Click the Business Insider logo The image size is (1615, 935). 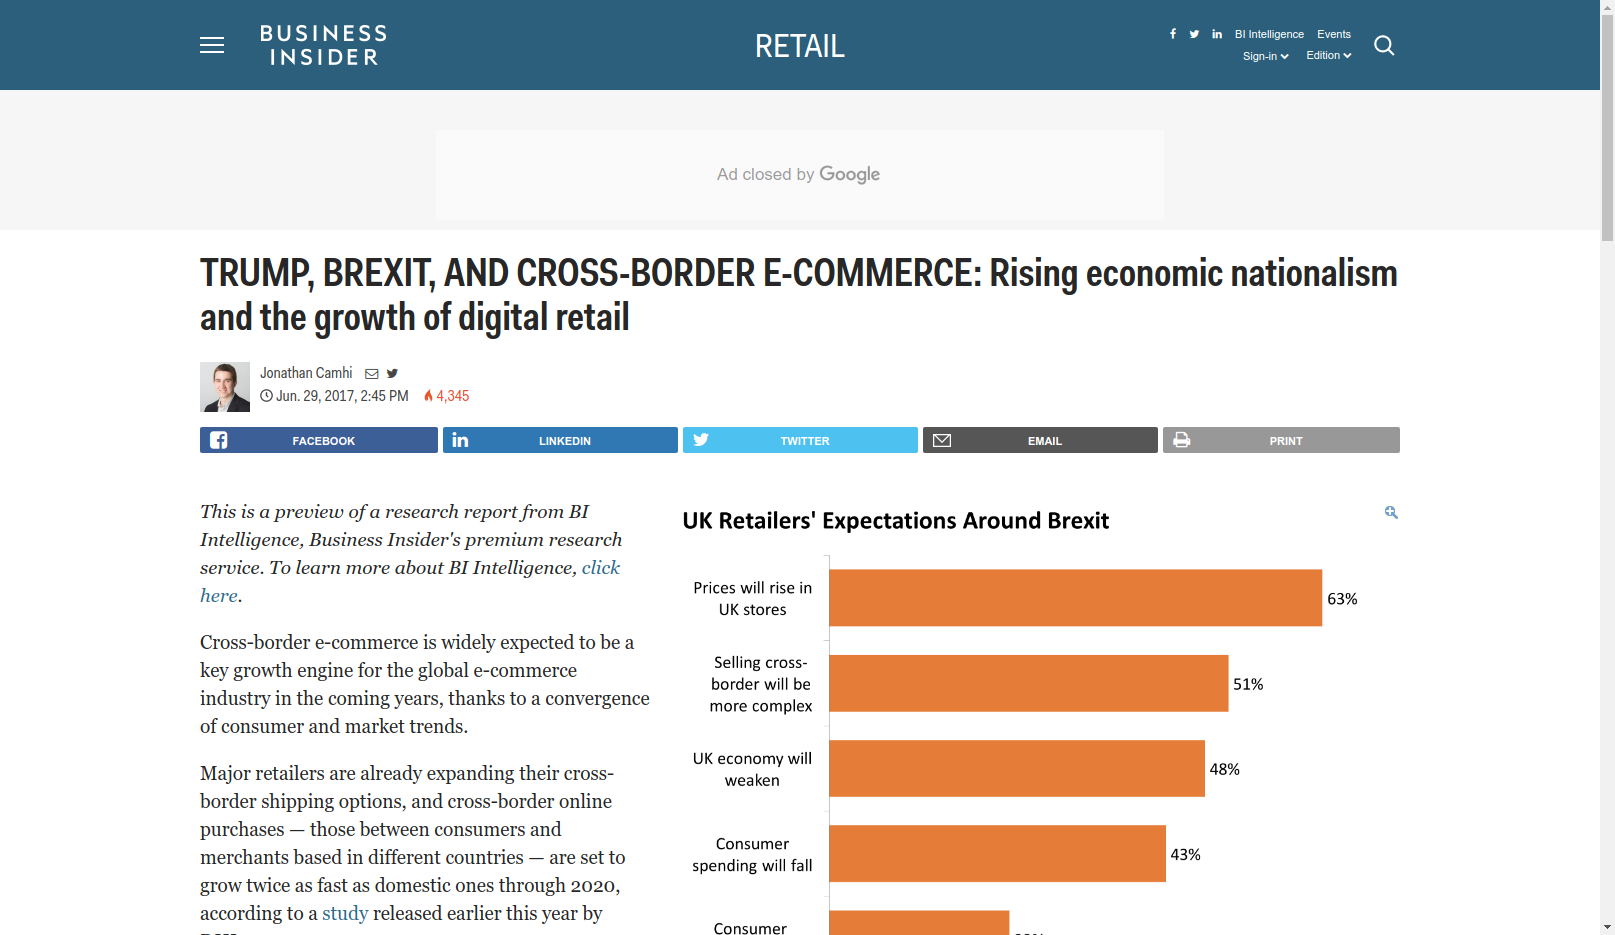323,45
